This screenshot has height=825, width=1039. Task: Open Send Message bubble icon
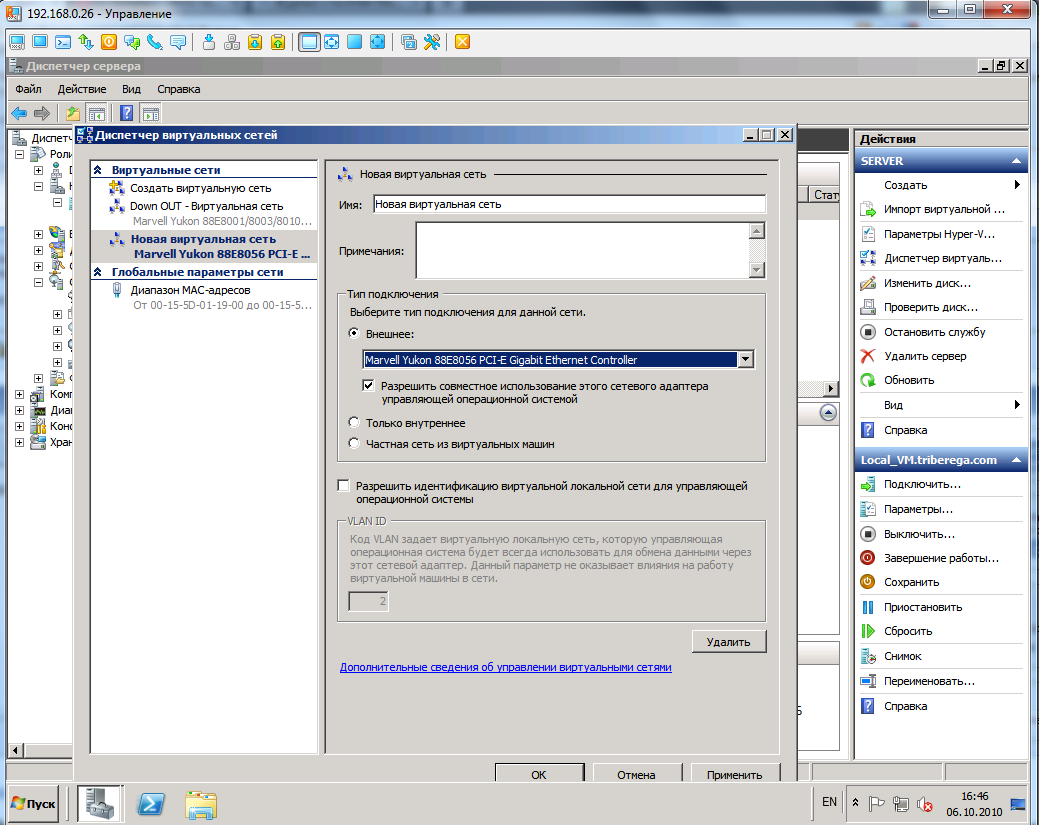coord(178,42)
